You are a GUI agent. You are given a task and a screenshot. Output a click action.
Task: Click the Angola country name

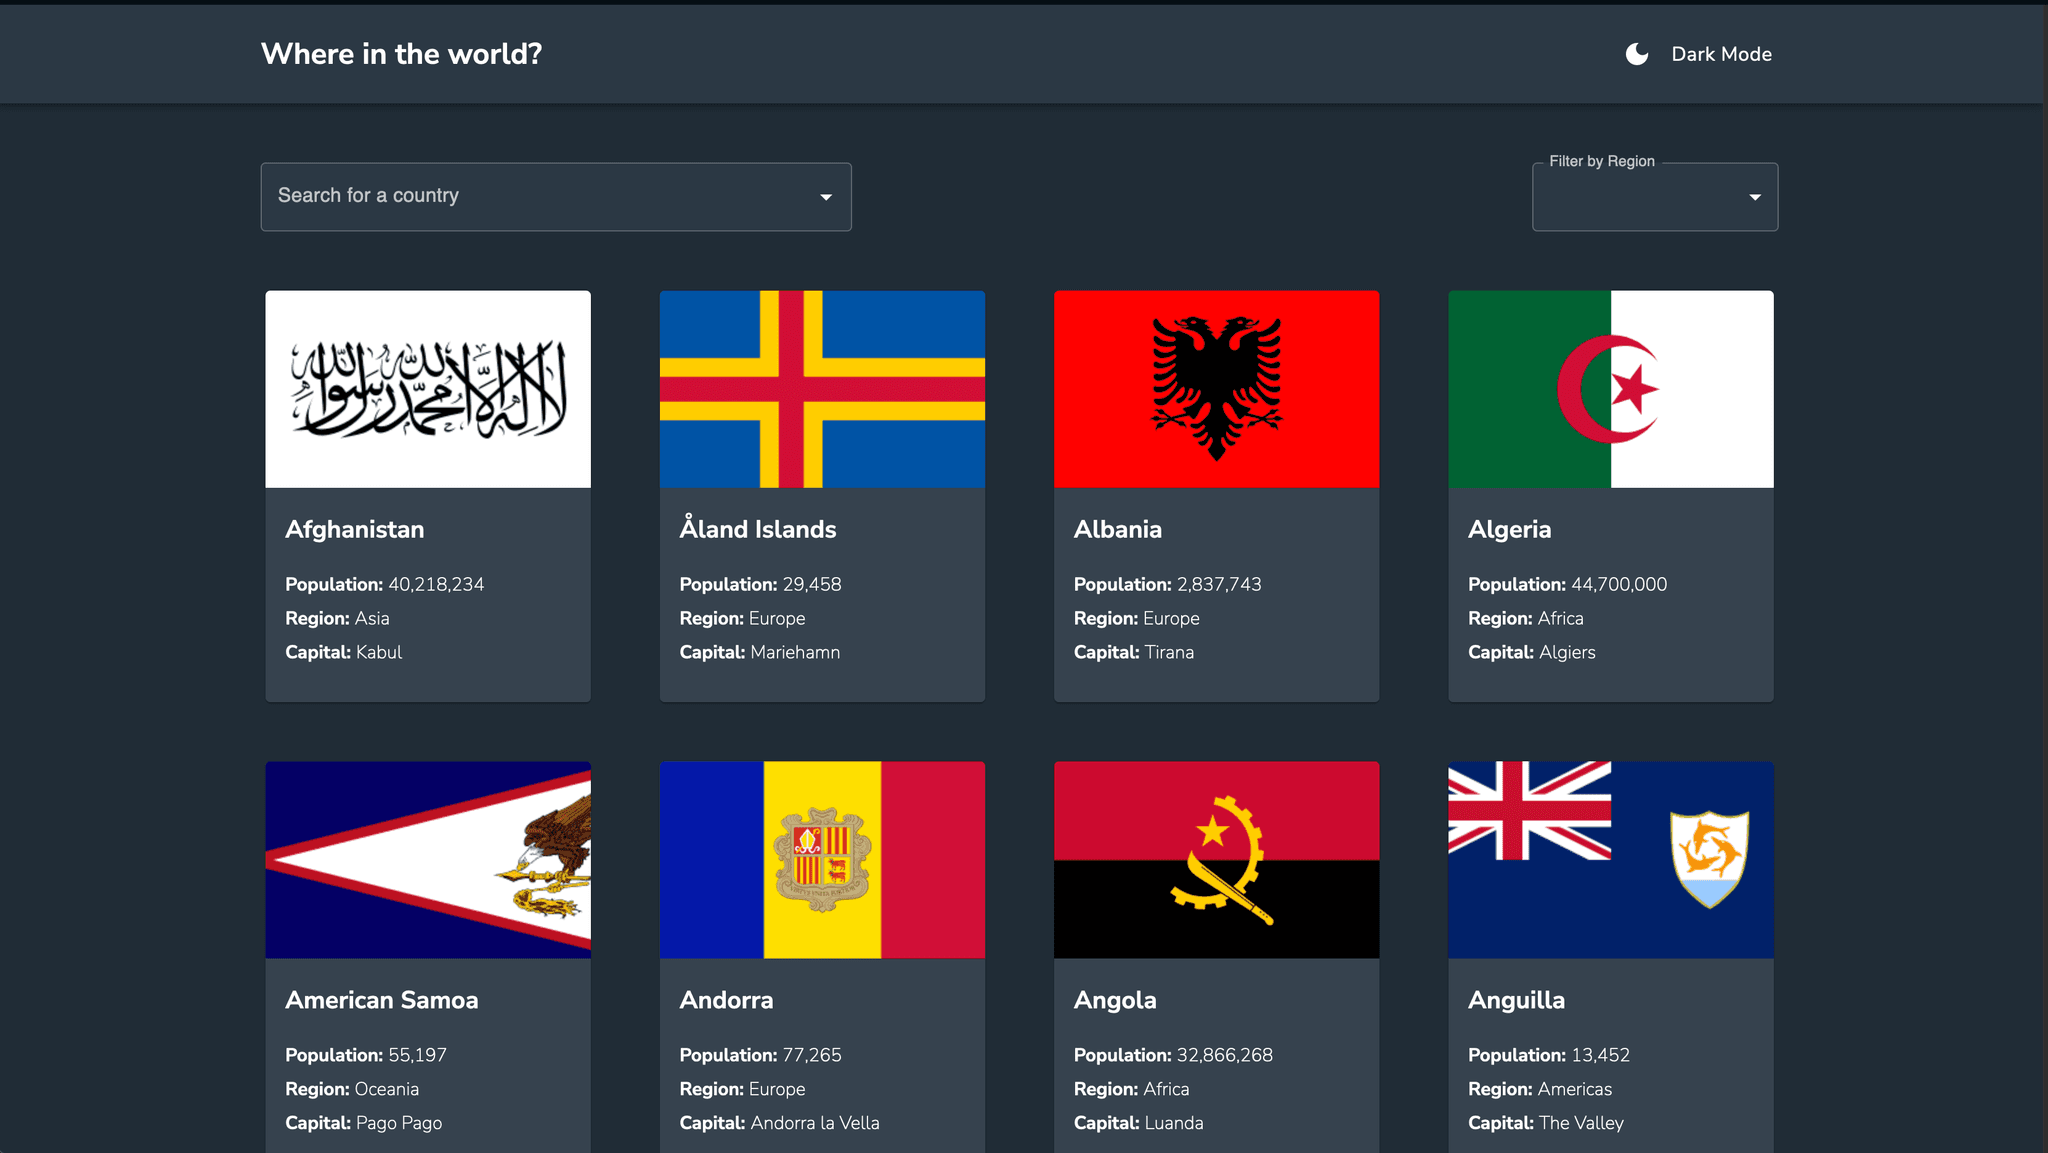pos(1115,1000)
